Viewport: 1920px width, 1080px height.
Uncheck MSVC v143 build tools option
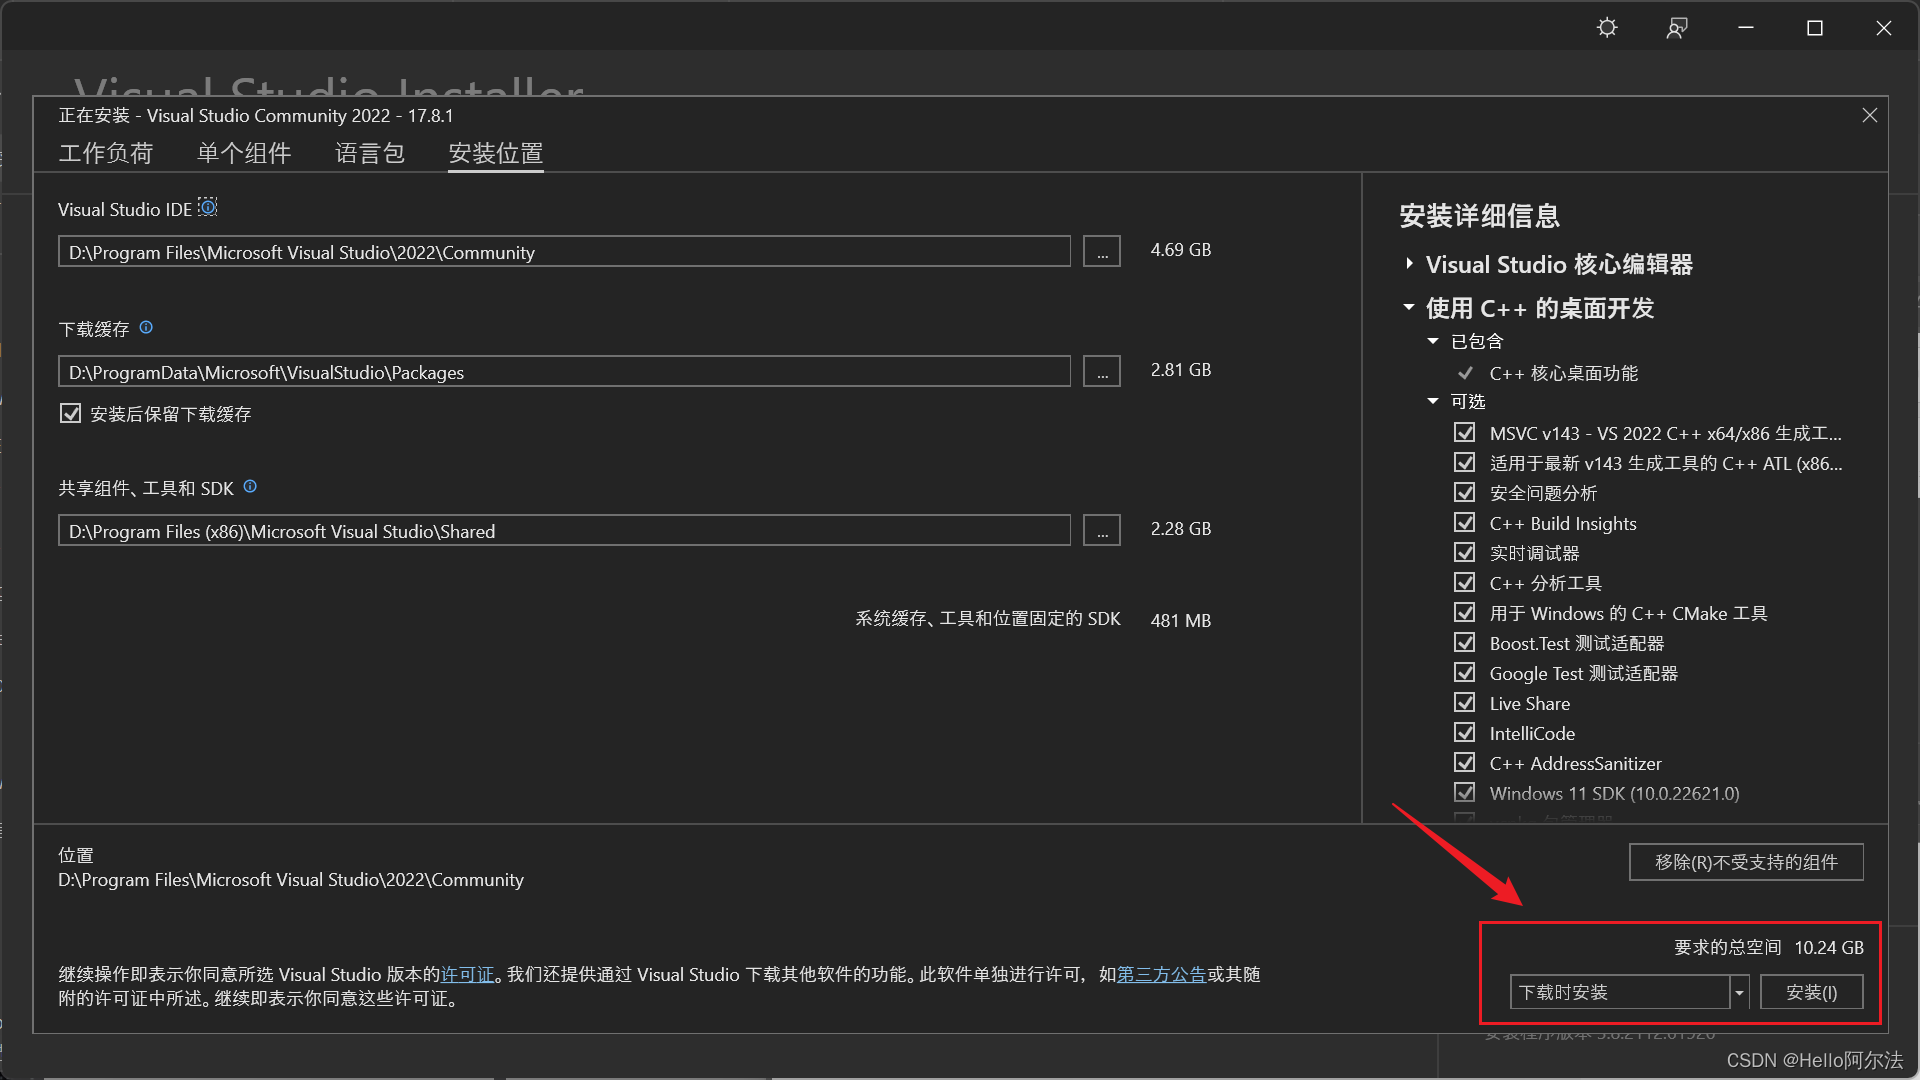pyautogui.click(x=1464, y=432)
